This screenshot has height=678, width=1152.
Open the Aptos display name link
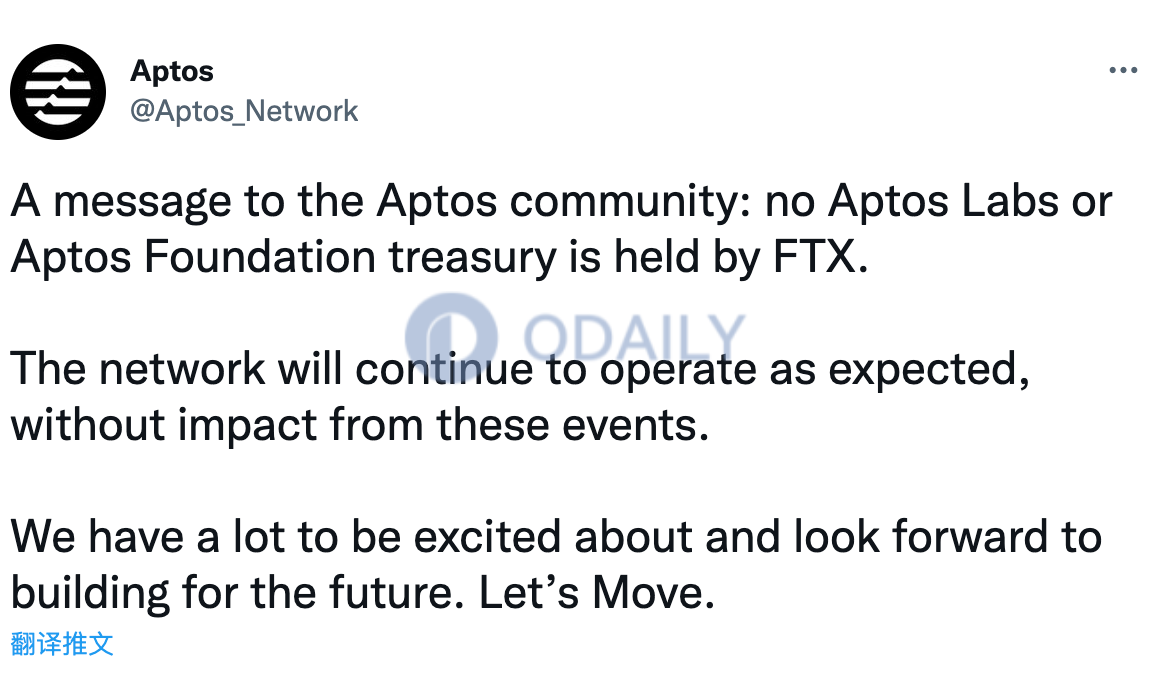[172, 71]
